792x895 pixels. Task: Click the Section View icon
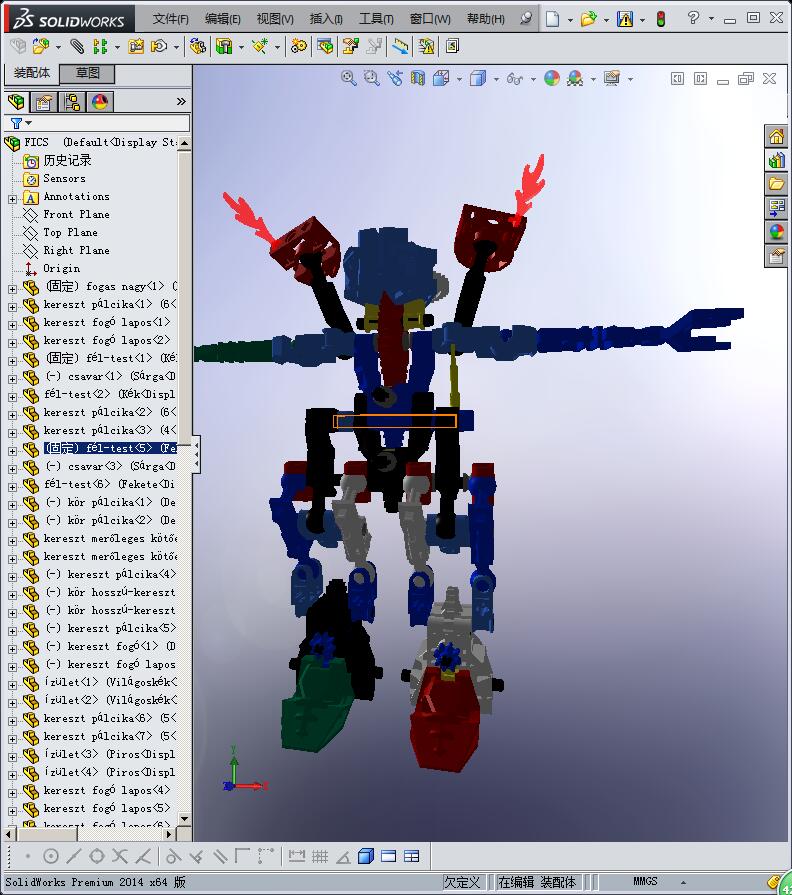click(x=418, y=78)
